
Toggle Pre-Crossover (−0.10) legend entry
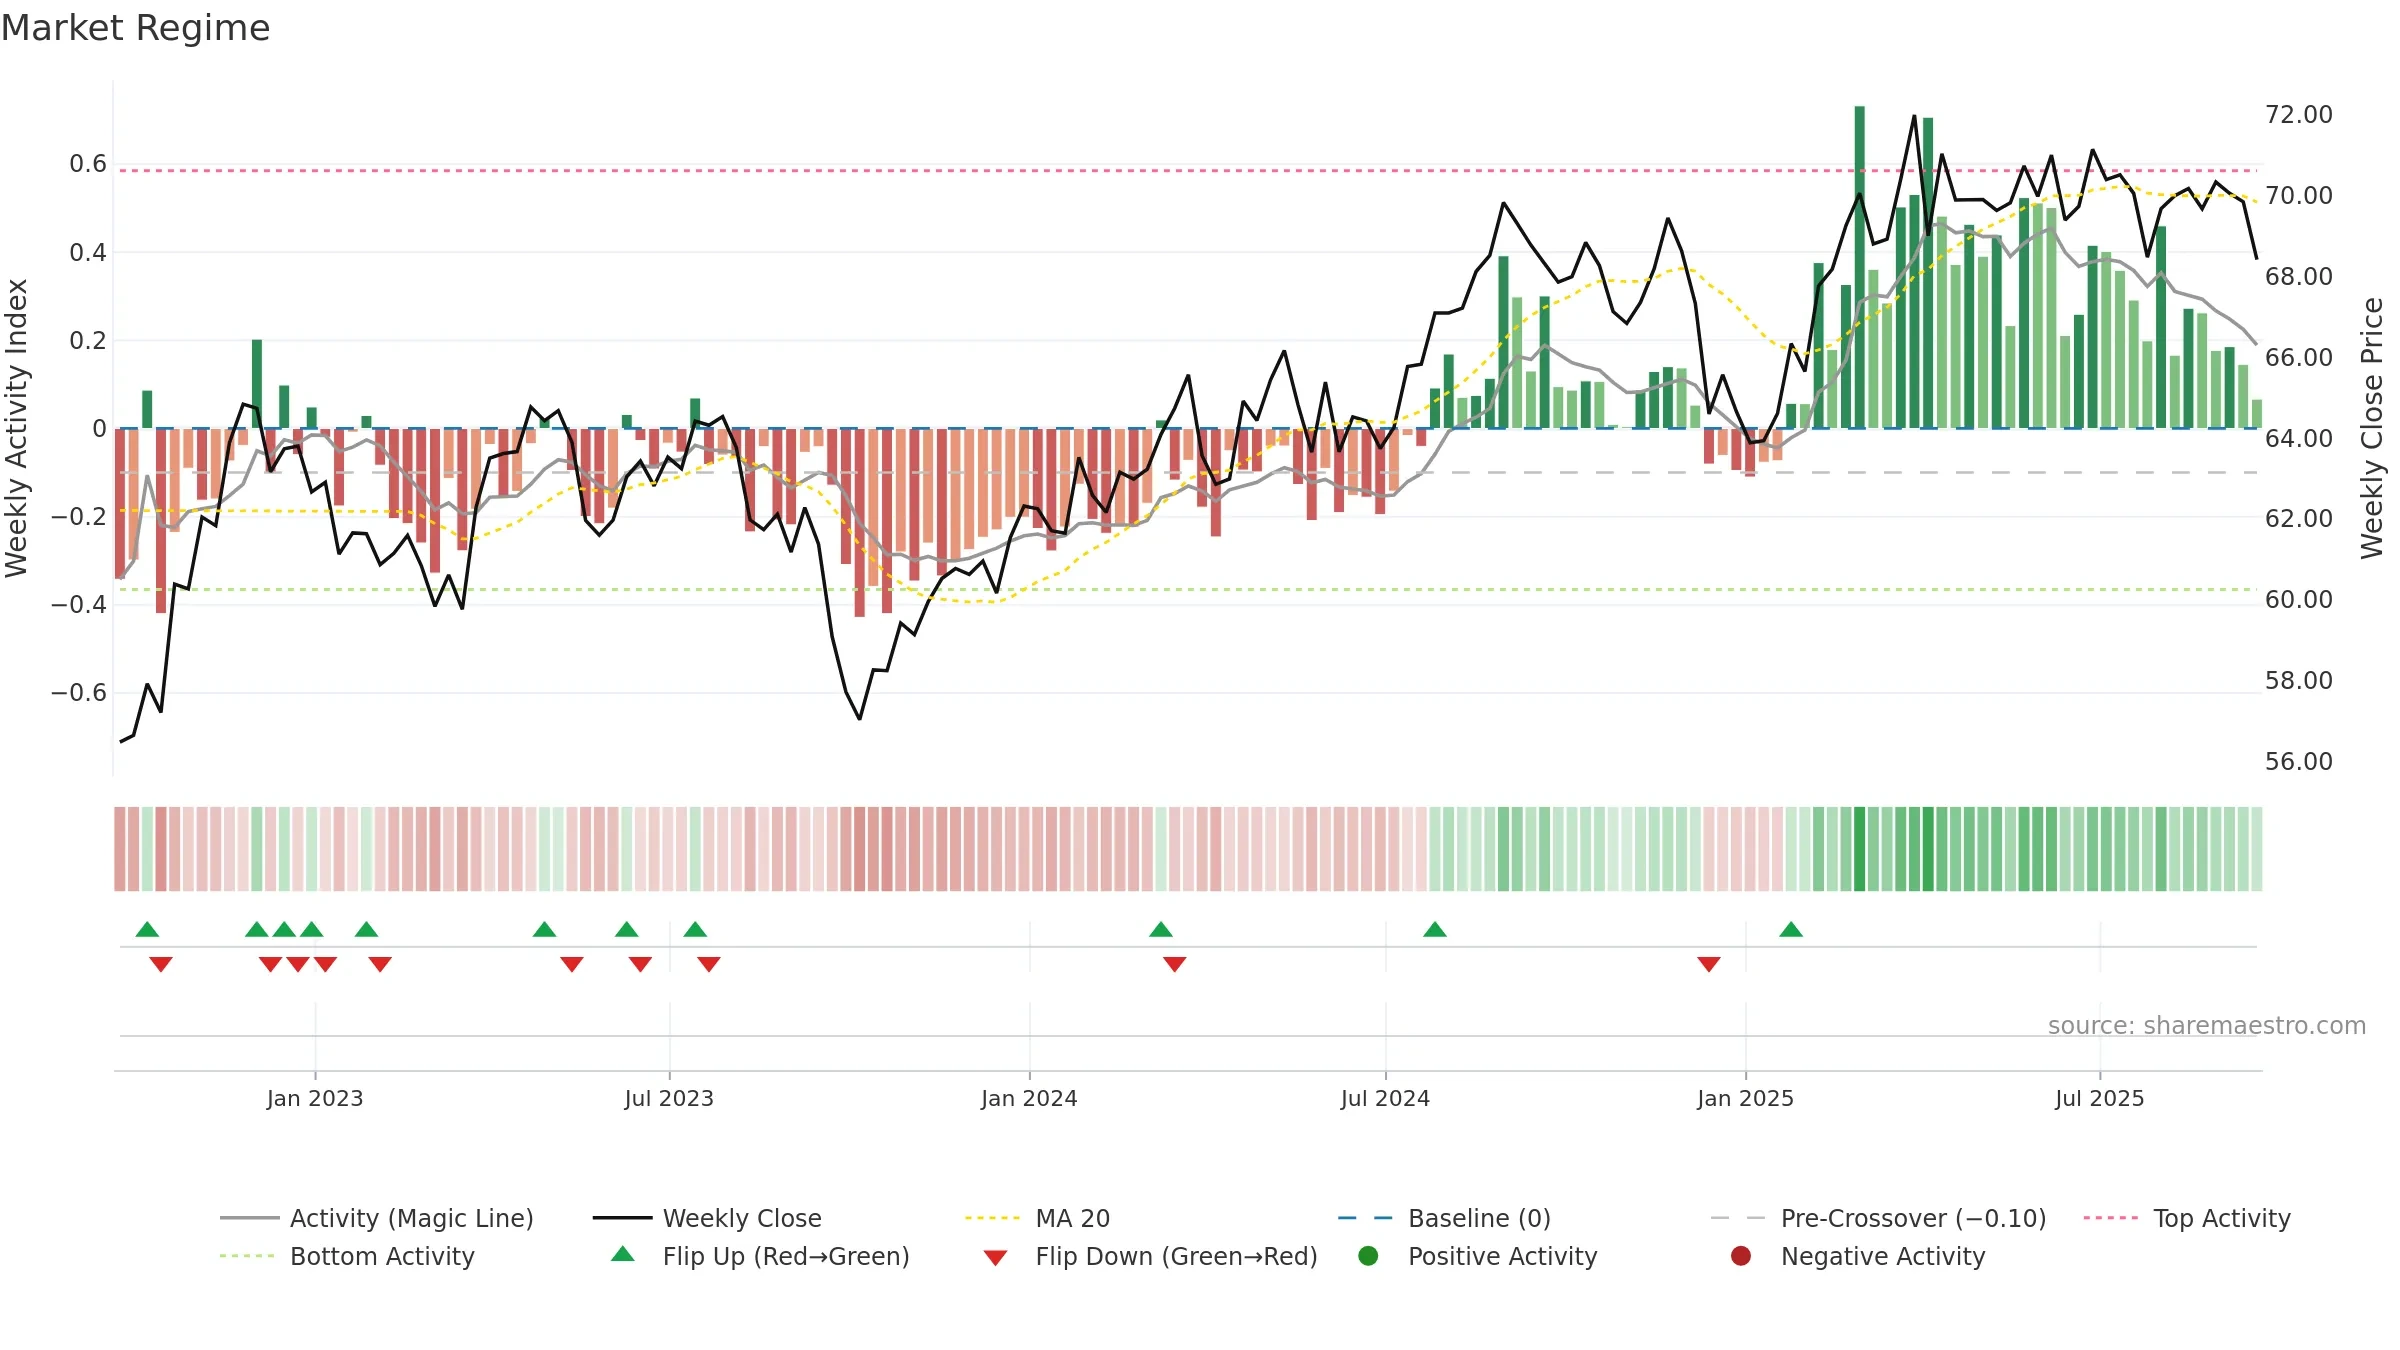coord(1878,1218)
